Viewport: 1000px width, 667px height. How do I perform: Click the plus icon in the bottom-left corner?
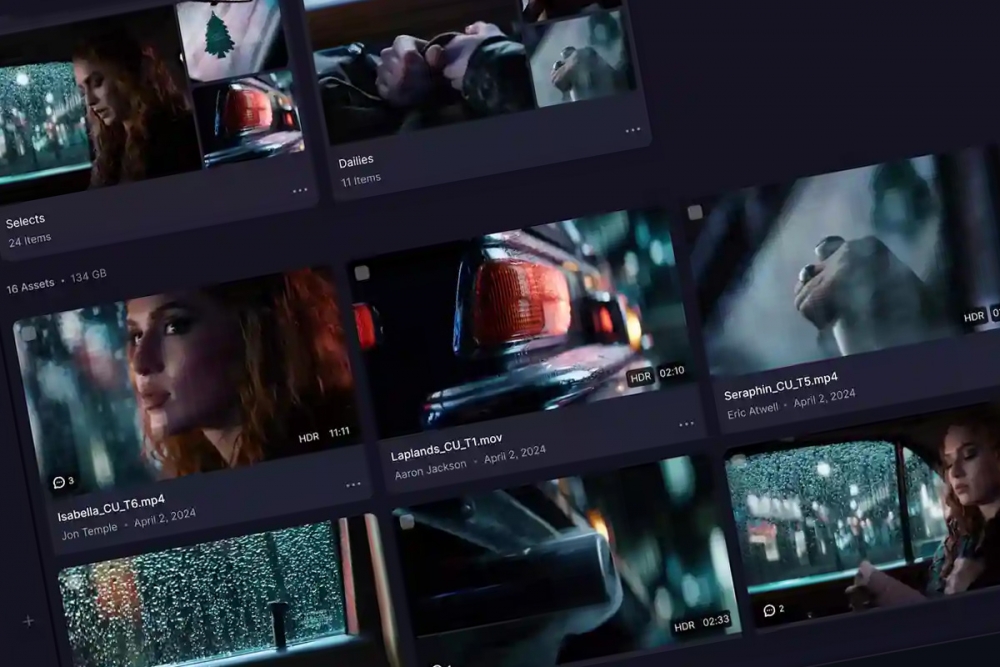coord(28,620)
